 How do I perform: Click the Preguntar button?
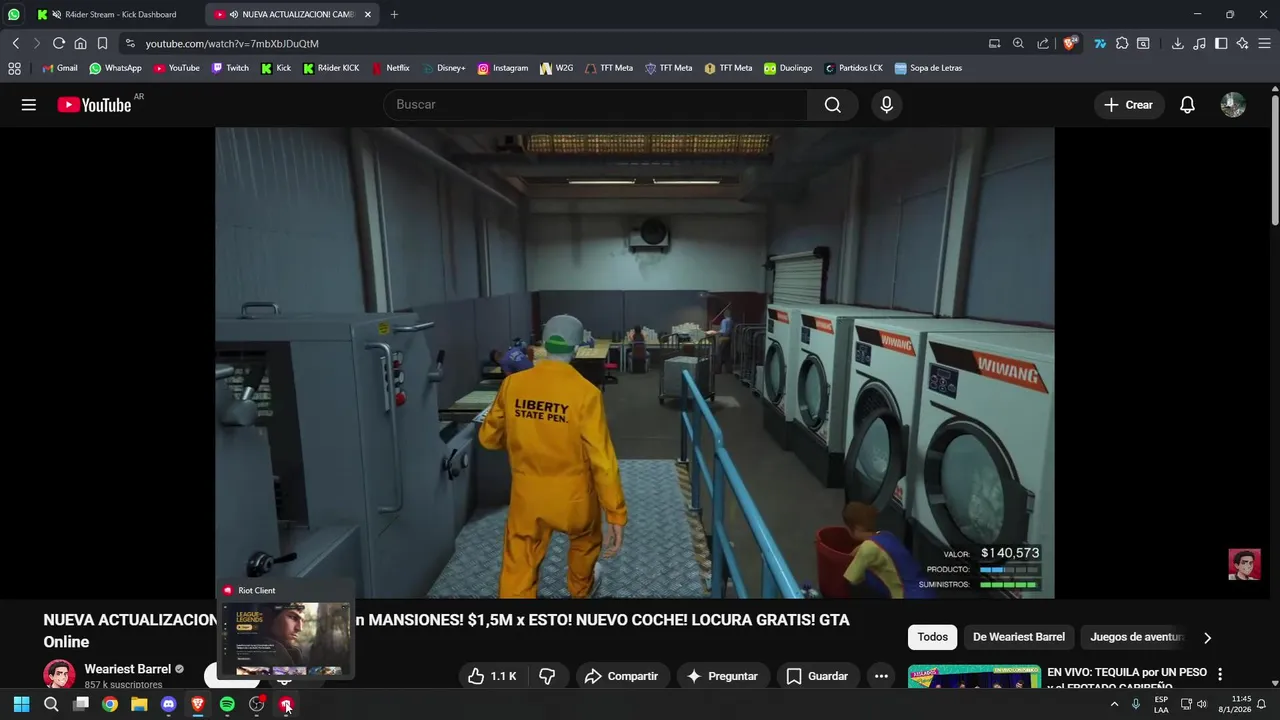pos(722,676)
